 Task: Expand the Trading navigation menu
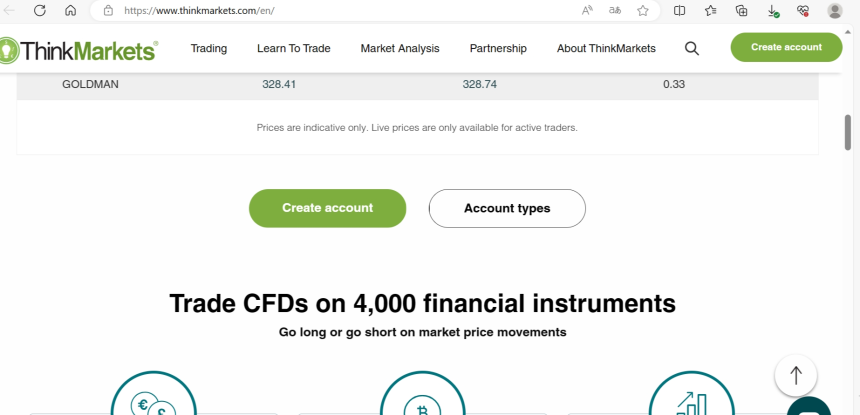click(x=209, y=48)
